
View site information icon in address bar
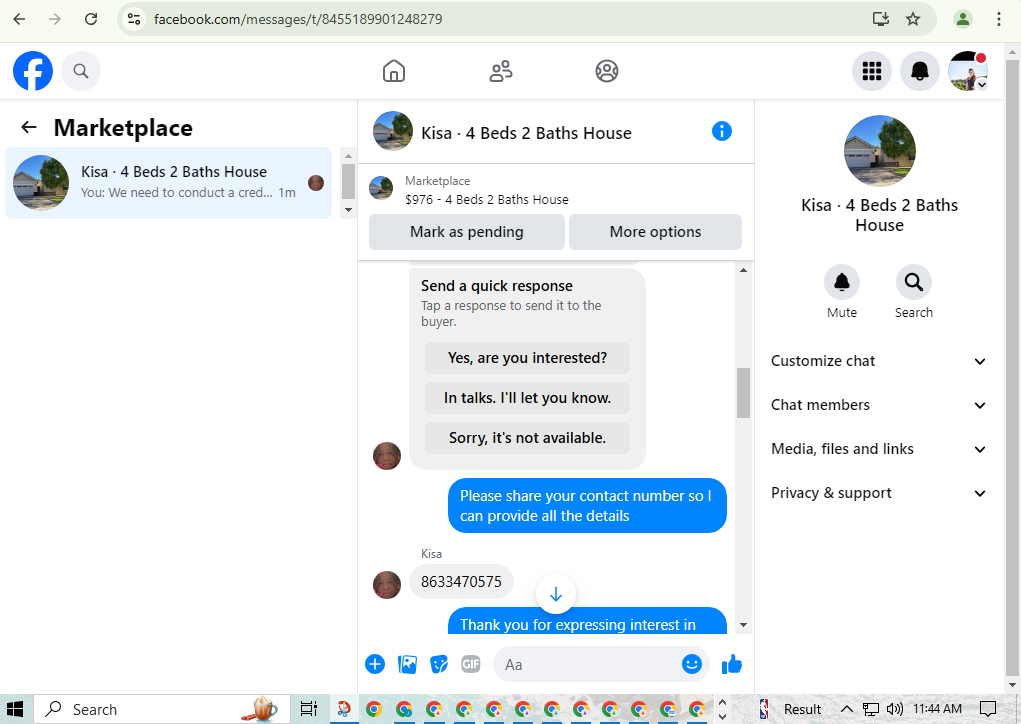pyautogui.click(x=134, y=19)
